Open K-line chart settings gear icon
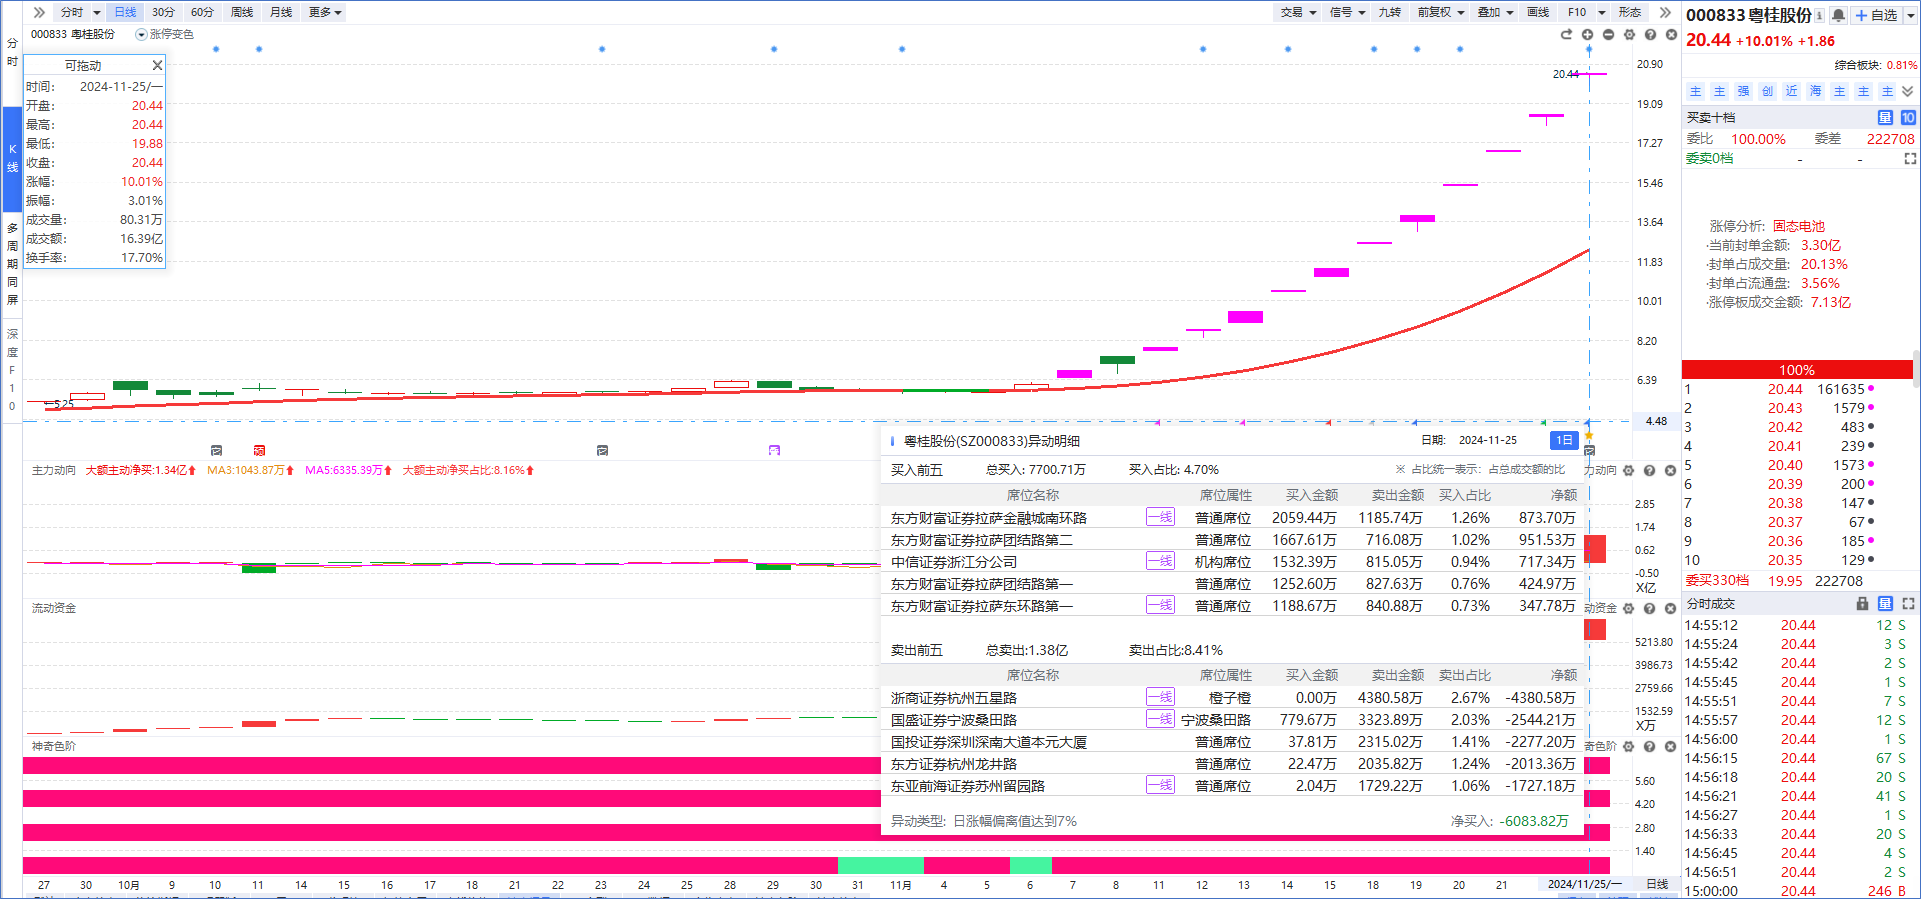Image resolution: width=1921 pixels, height=899 pixels. 1629,35
